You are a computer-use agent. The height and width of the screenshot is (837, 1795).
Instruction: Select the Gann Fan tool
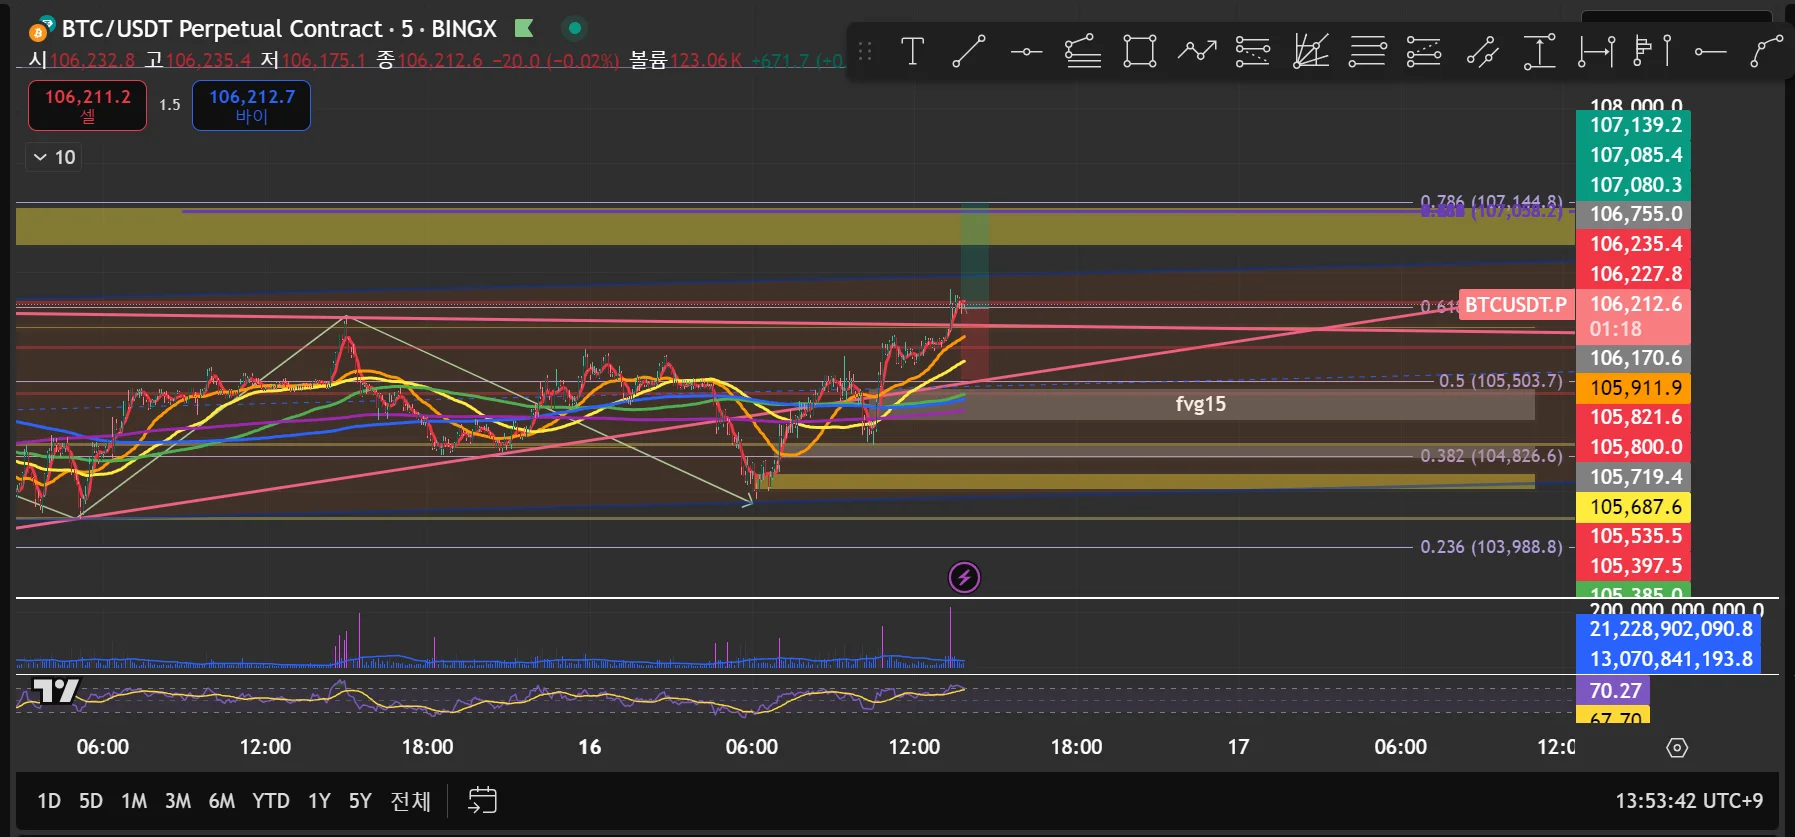(1310, 51)
